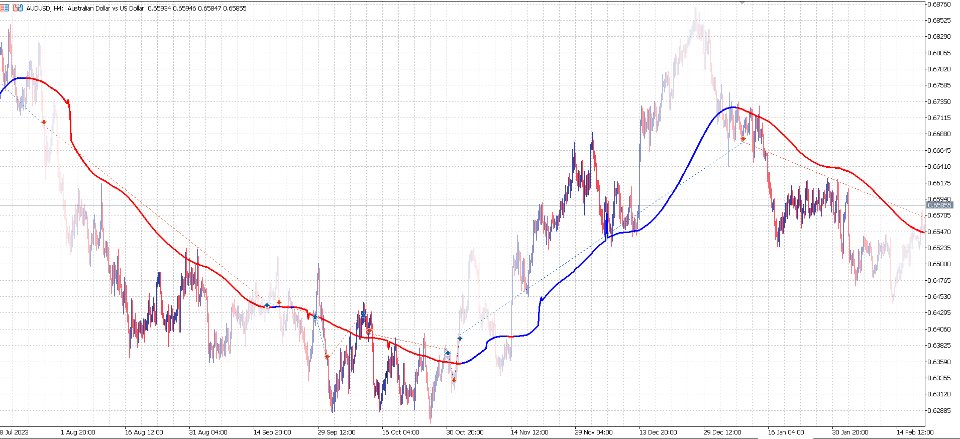Click the 14 Sep 20:00 time axis label
The width and height of the screenshot is (960, 439).
pyautogui.click(x=271, y=432)
